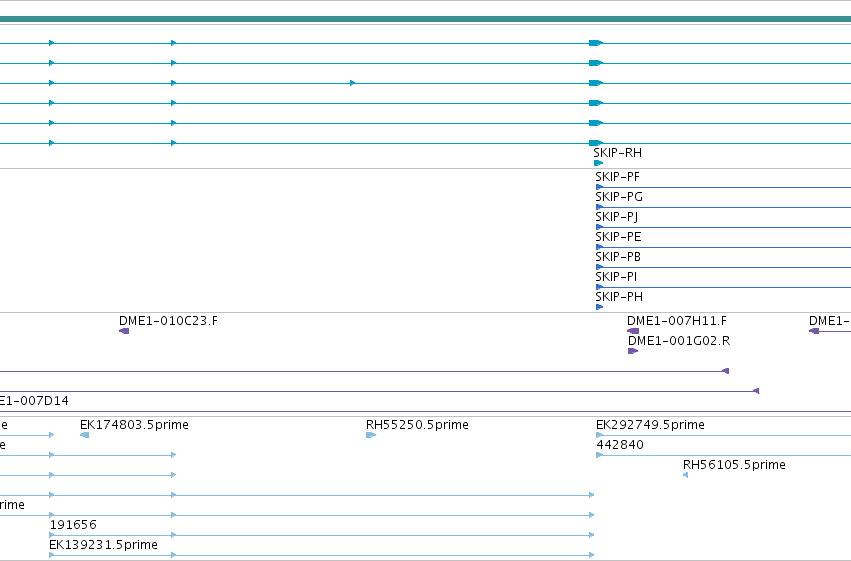
Task: Select the SKIP-PI protein feature
Action: (616, 277)
